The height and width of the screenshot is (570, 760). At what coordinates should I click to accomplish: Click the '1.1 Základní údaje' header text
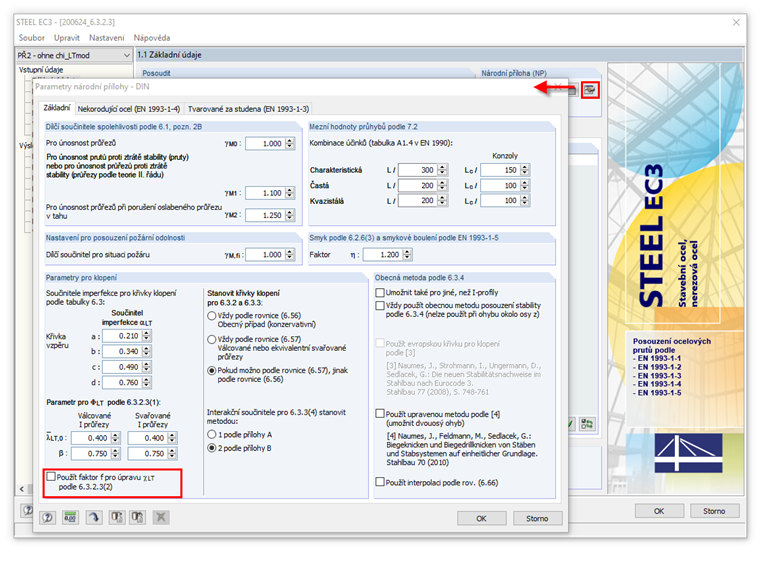(x=169, y=55)
